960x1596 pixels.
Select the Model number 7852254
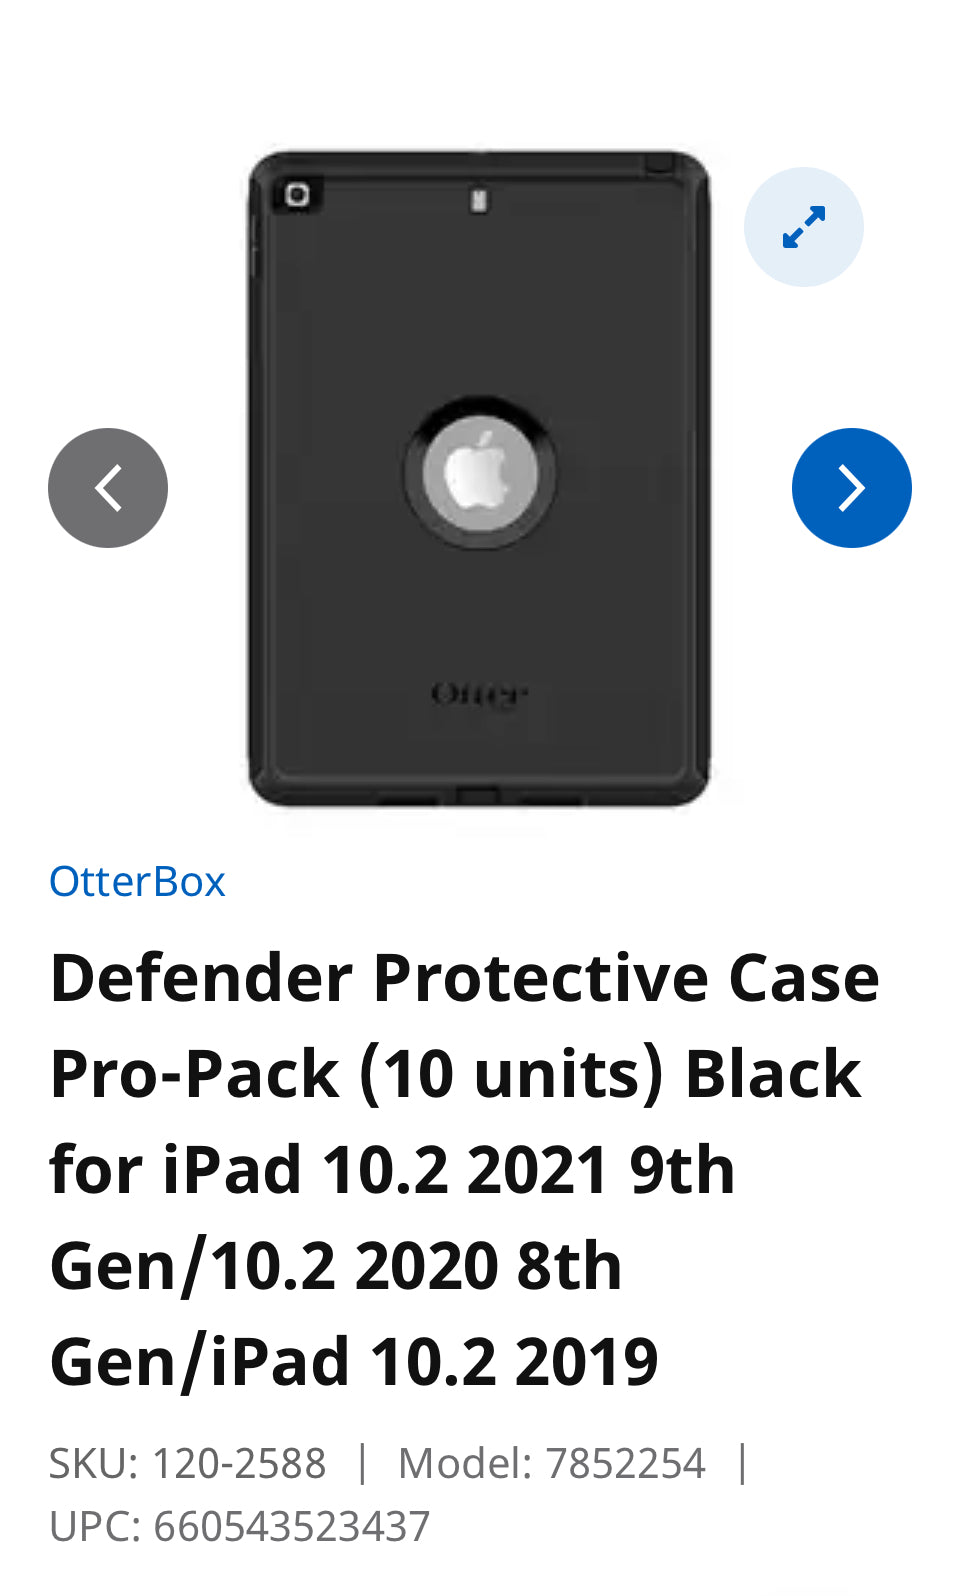626,1464
